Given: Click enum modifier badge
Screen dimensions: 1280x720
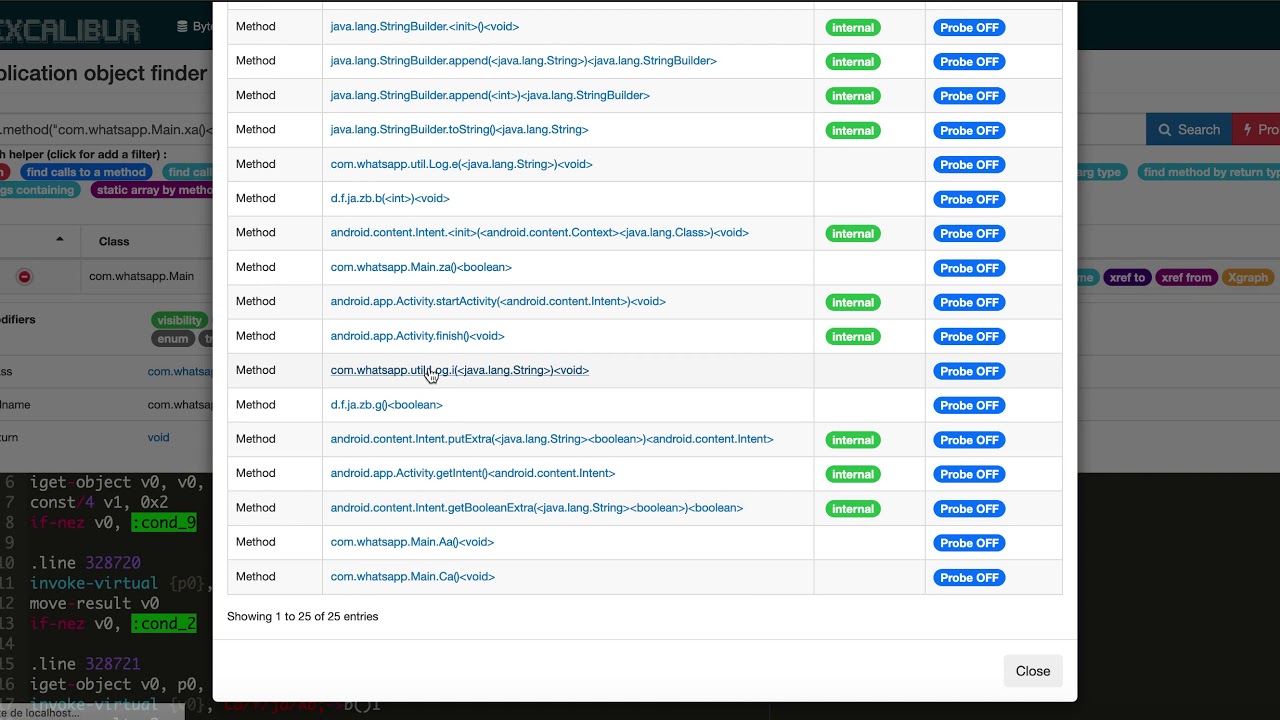Looking at the screenshot, I should pyautogui.click(x=172, y=339).
